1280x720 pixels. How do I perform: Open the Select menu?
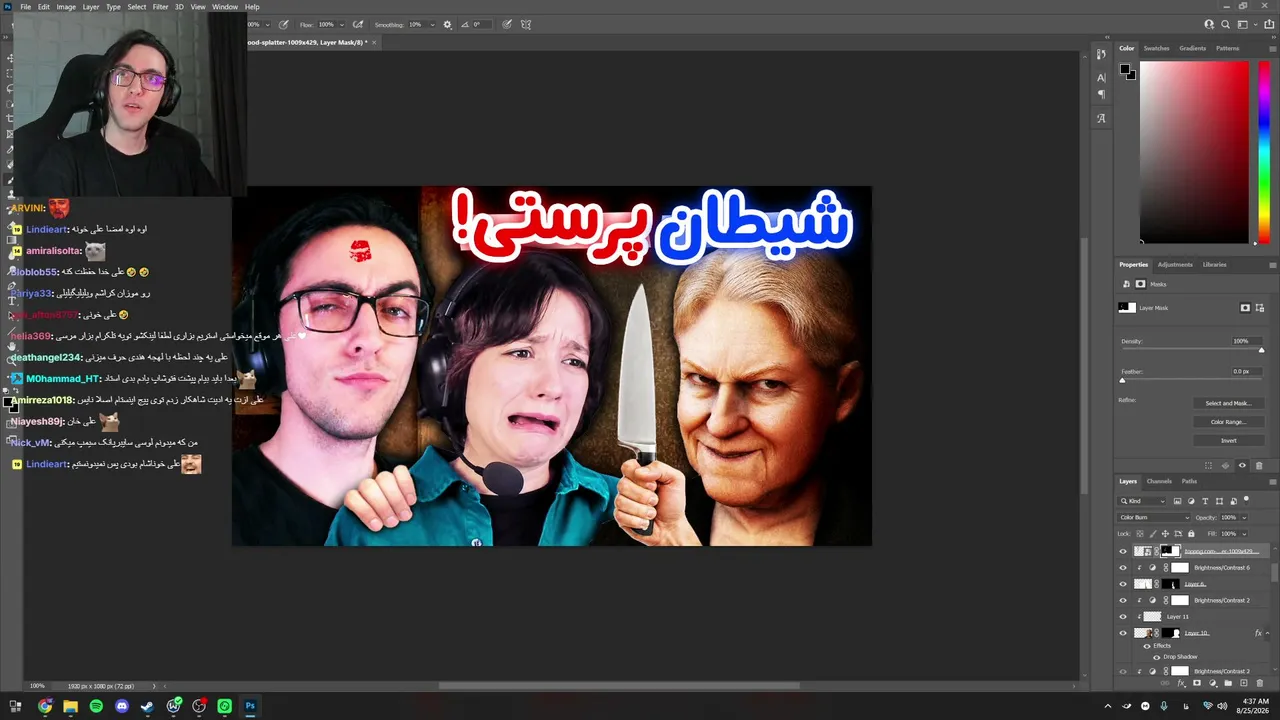click(x=137, y=7)
